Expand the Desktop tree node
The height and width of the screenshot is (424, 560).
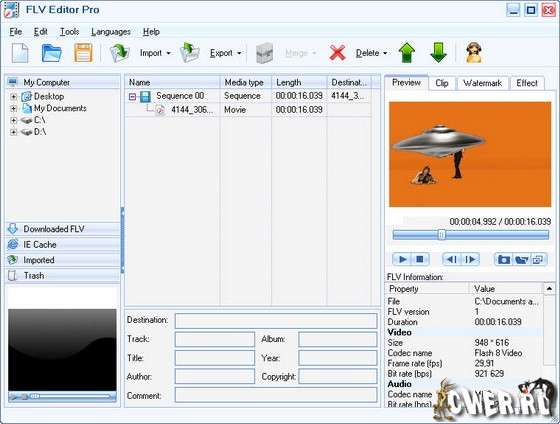14,96
